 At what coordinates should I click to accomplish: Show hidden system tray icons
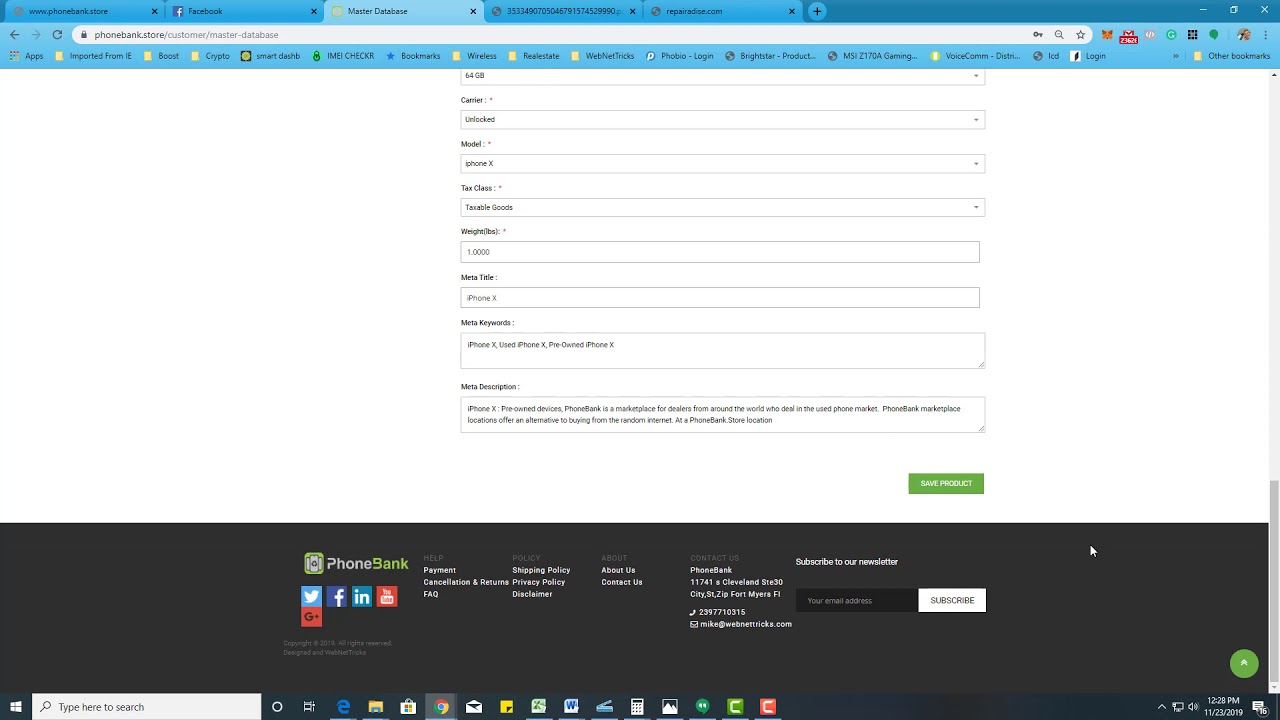click(x=1161, y=707)
